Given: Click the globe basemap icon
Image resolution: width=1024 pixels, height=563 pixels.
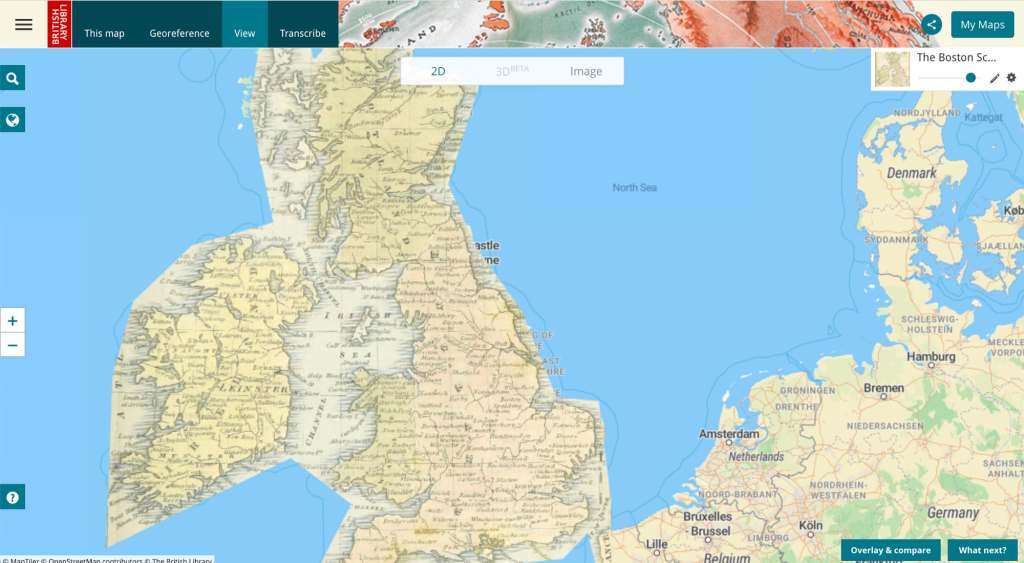Looking at the screenshot, I should point(13,121).
